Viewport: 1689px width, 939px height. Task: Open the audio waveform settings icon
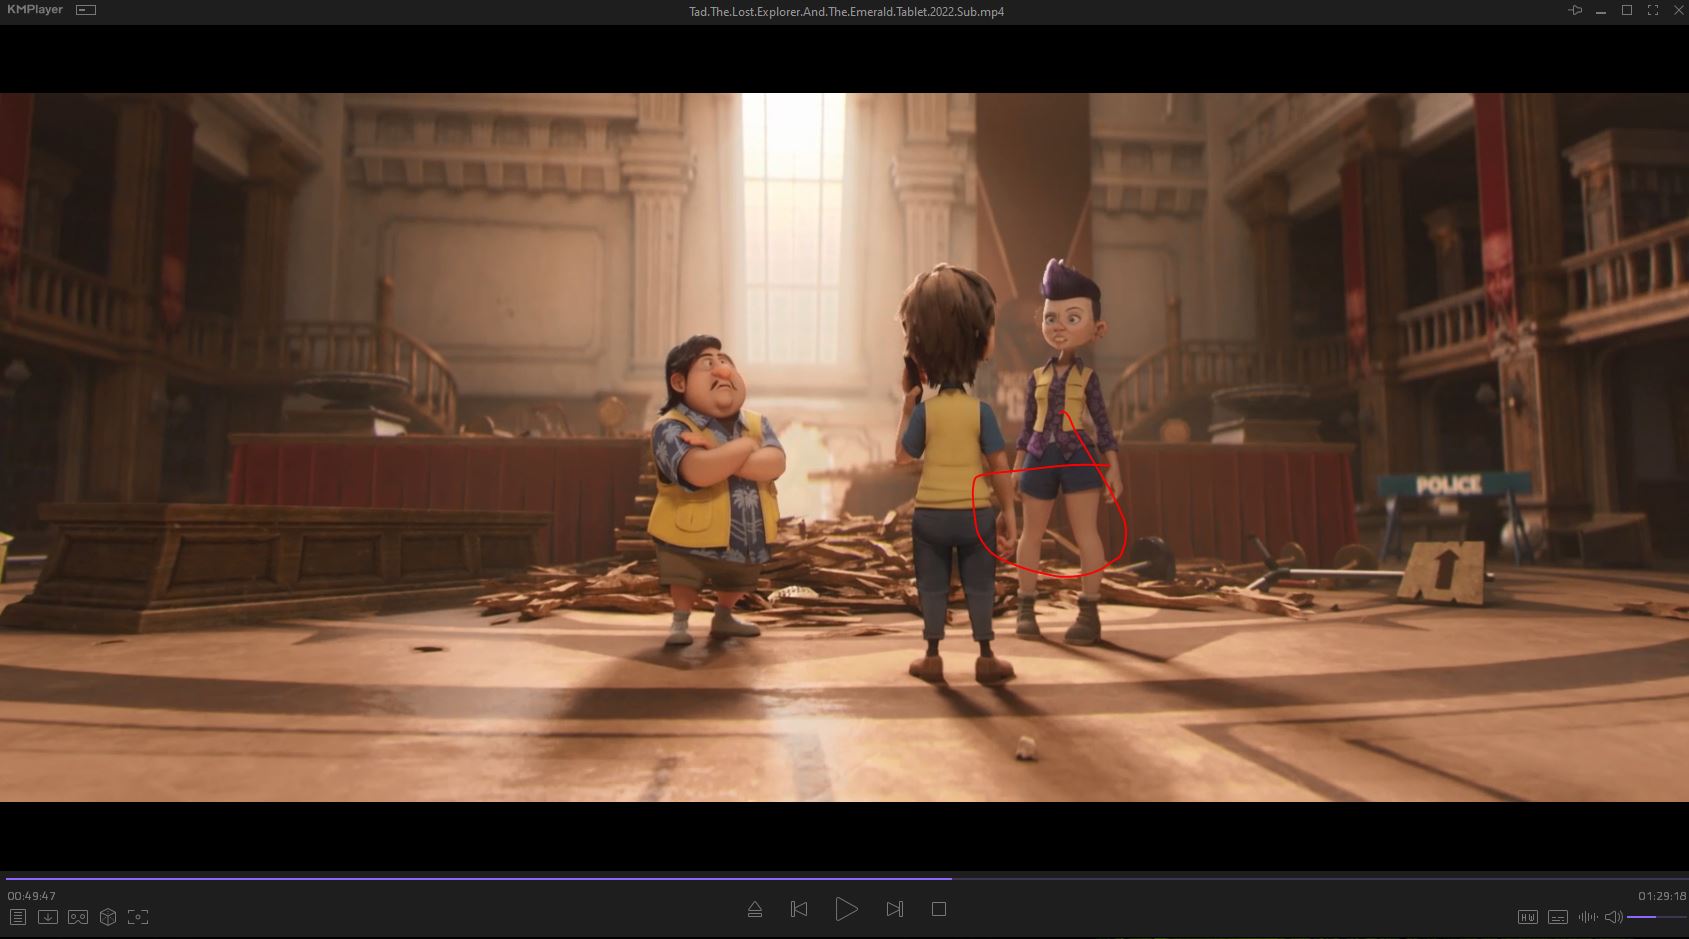pos(1587,917)
